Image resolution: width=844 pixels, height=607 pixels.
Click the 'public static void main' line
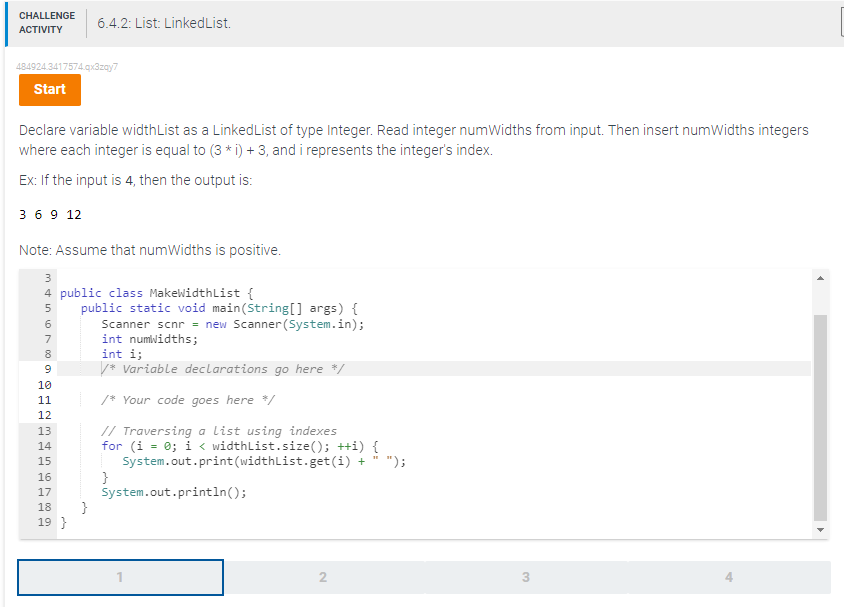point(220,308)
